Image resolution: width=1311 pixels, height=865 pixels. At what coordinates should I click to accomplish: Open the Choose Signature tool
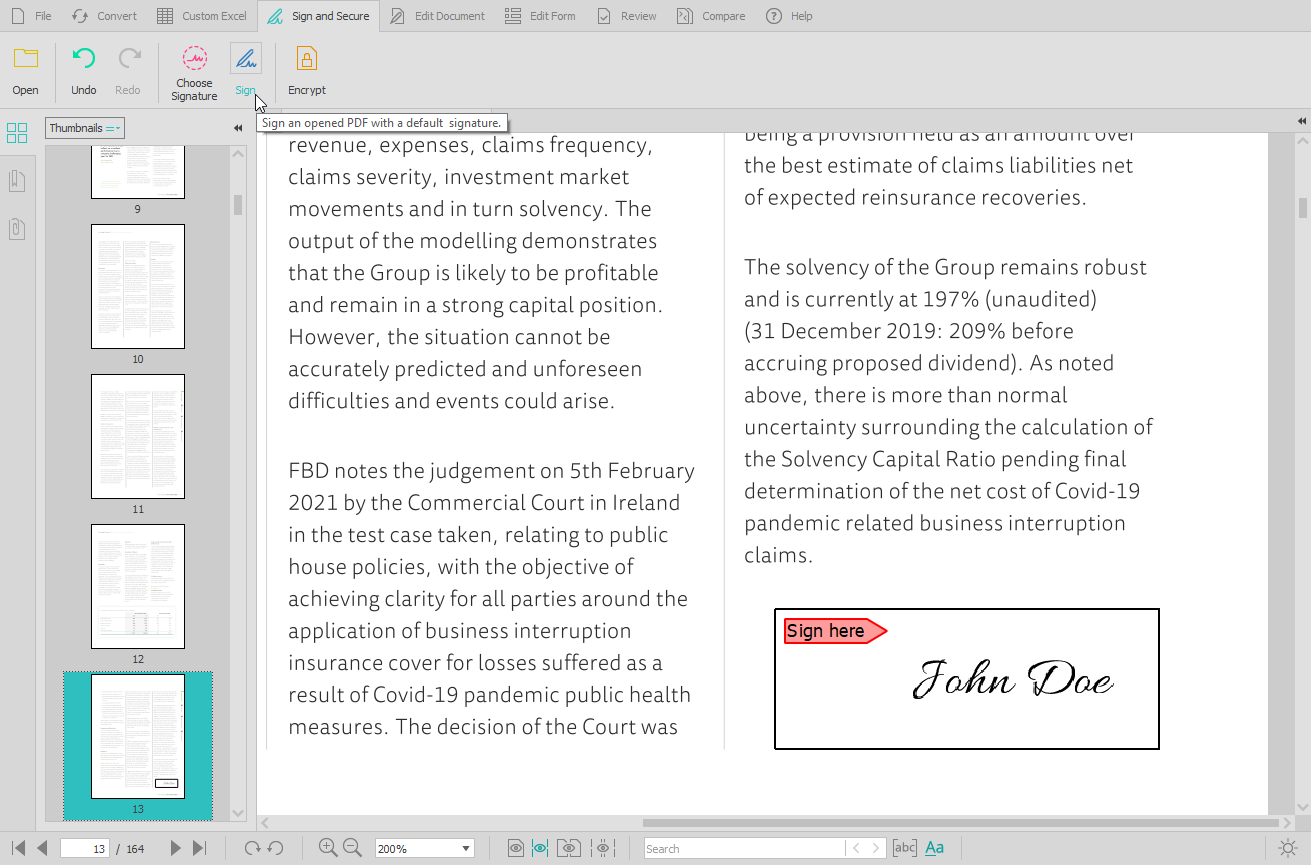click(x=193, y=69)
